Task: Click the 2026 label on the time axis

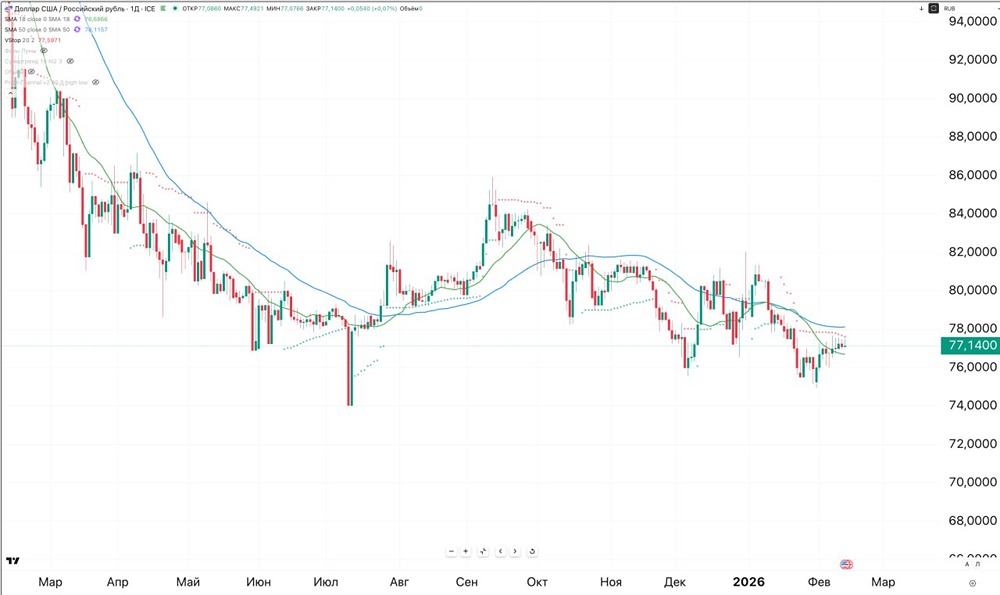Action: tap(748, 582)
